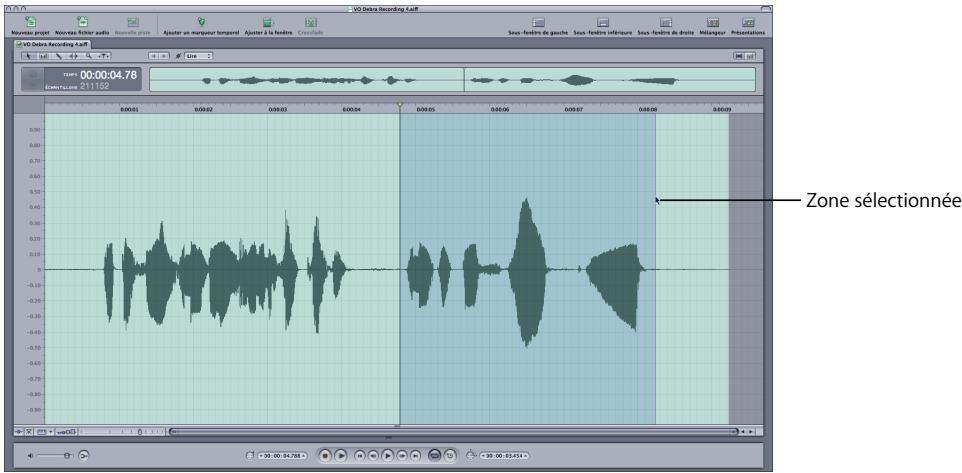962x473 pixels.
Task: Click the center Play/Pause button
Action: (x=388, y=455)
